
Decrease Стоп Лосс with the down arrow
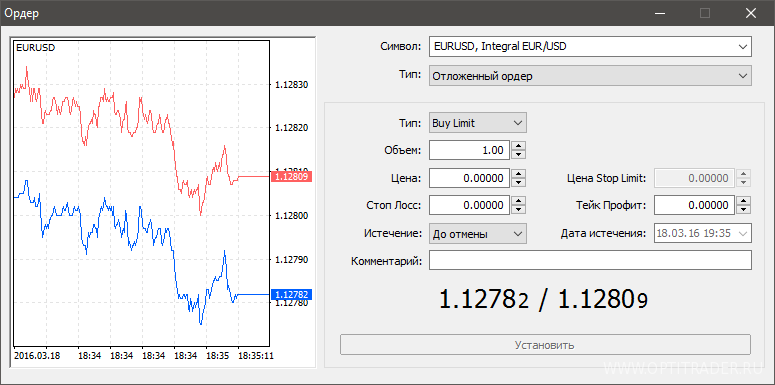pyautogui.click(x=518, y=210)
